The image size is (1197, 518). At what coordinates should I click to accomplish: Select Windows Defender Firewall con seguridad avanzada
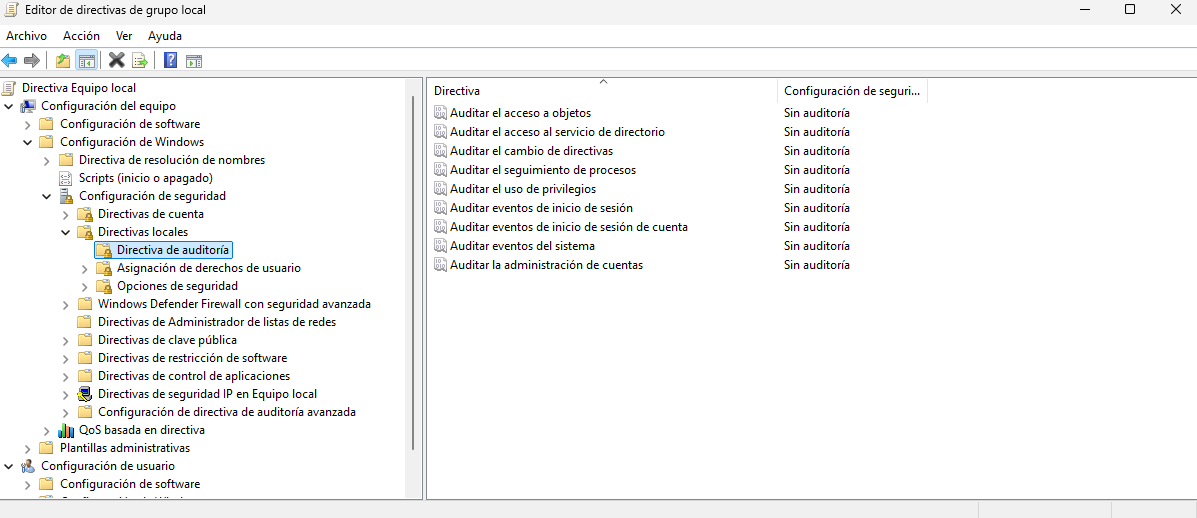point(234,304)
